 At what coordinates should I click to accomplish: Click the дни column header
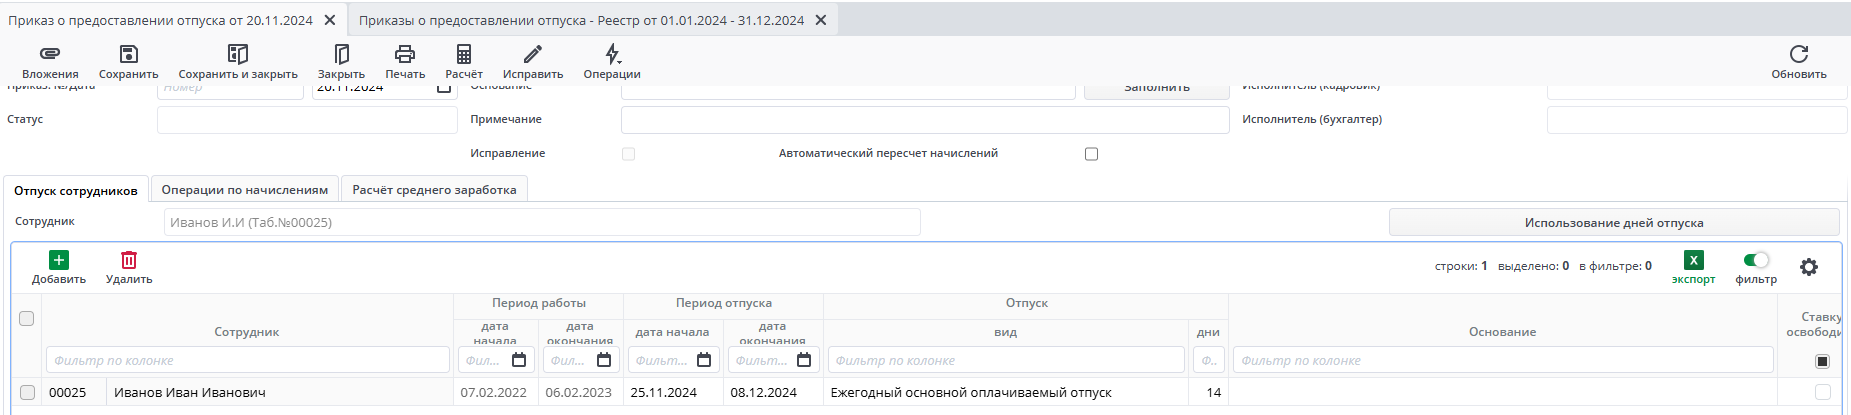pyautogui.click(x=1208, y=332)
